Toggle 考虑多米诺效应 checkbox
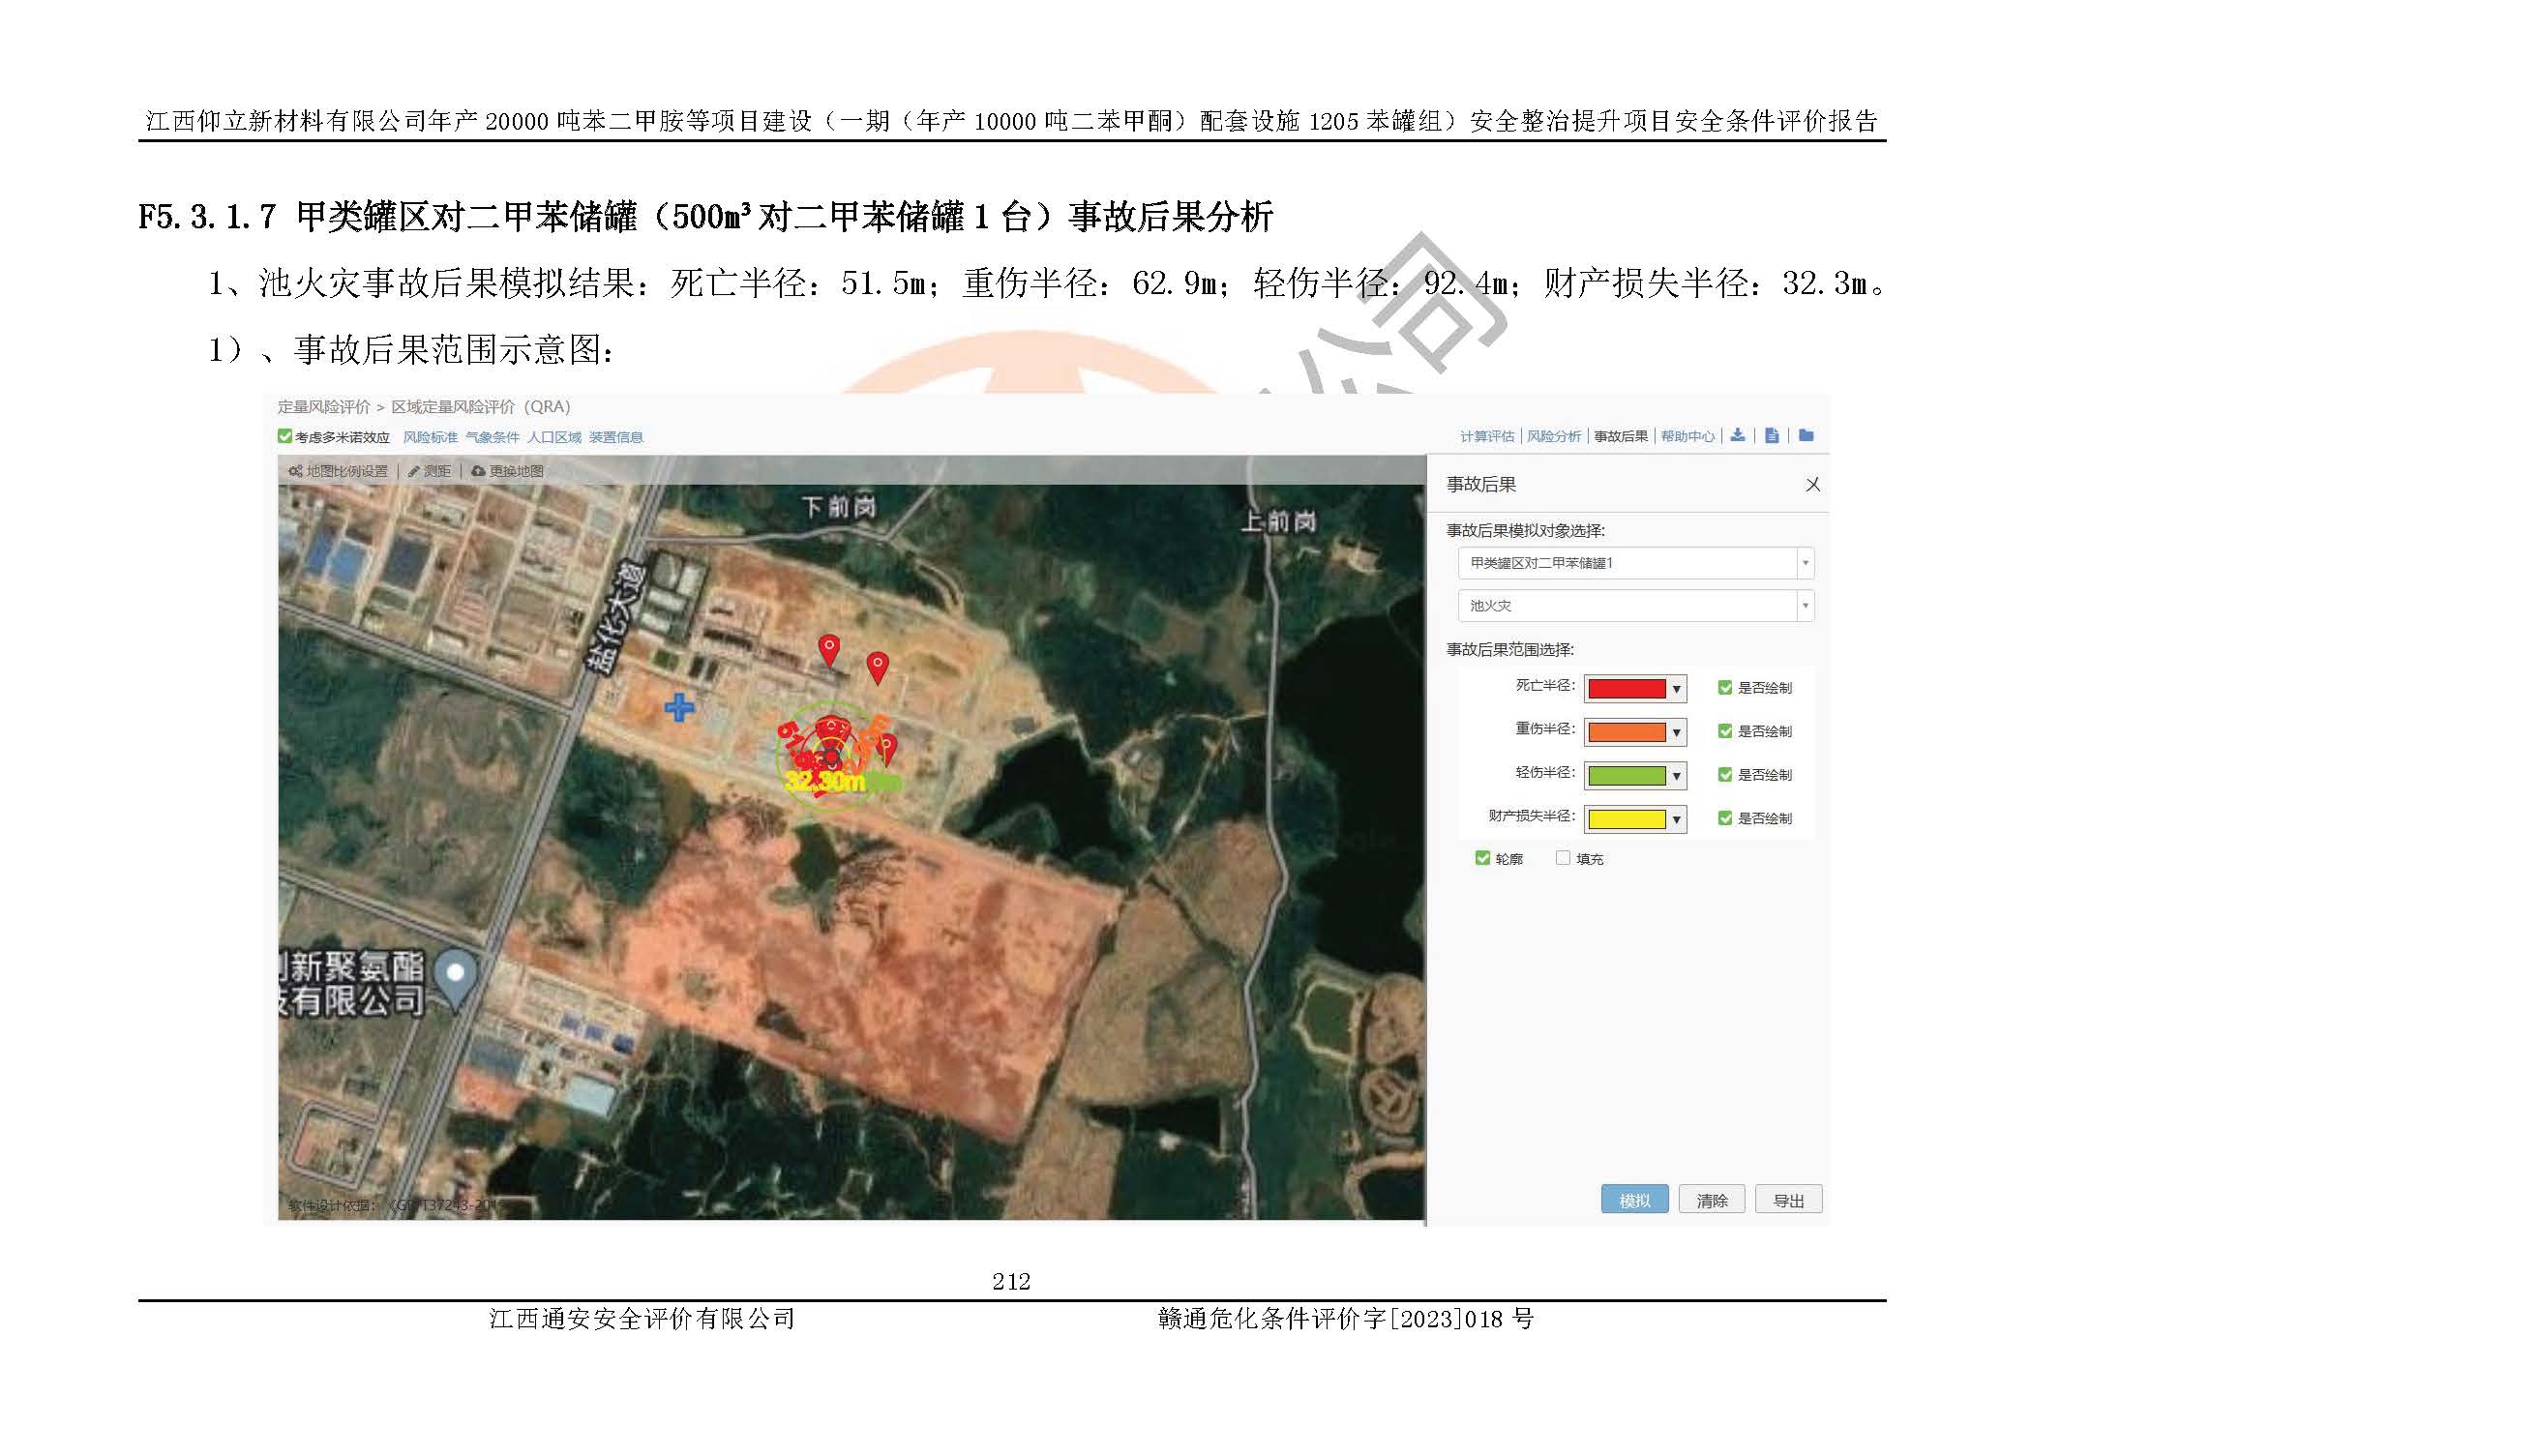 [285, 437]
